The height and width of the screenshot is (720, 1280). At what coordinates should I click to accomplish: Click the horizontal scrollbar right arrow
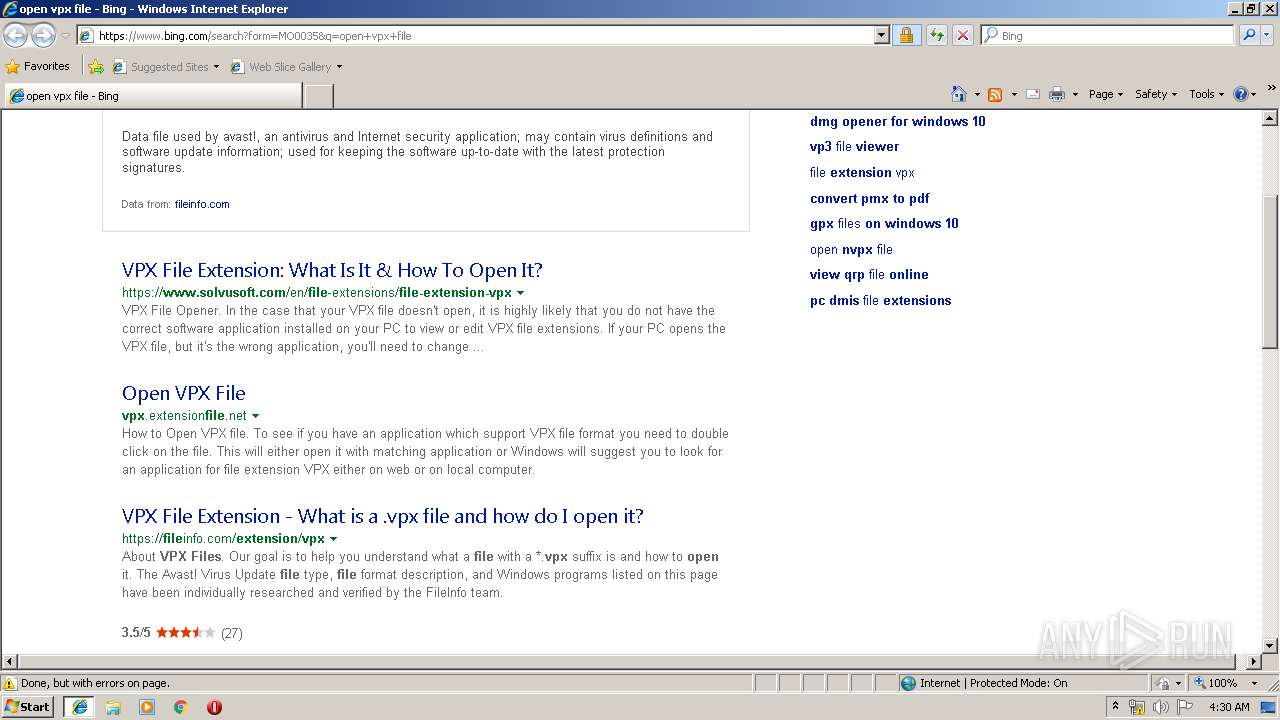(x=1254, y=662)
